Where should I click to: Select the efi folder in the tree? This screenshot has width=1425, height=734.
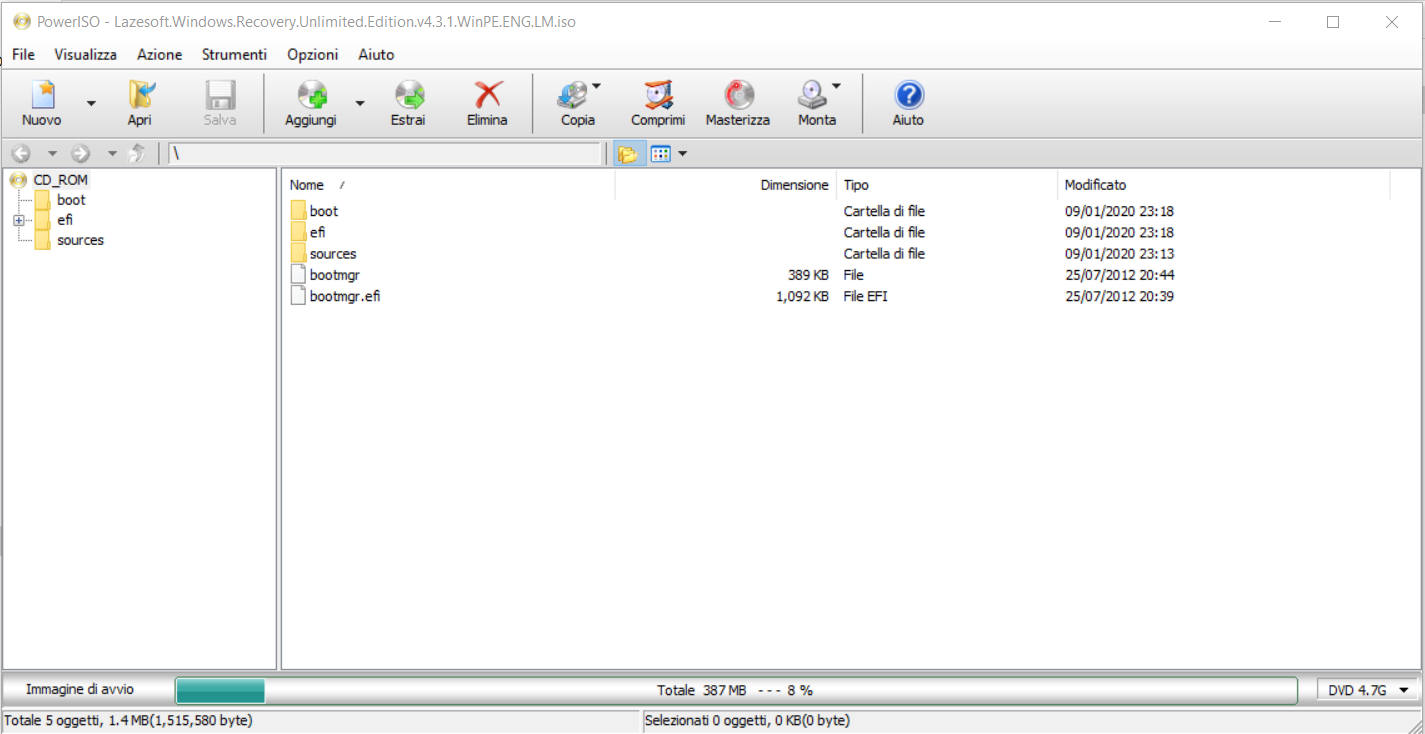[x=64, y=220]
